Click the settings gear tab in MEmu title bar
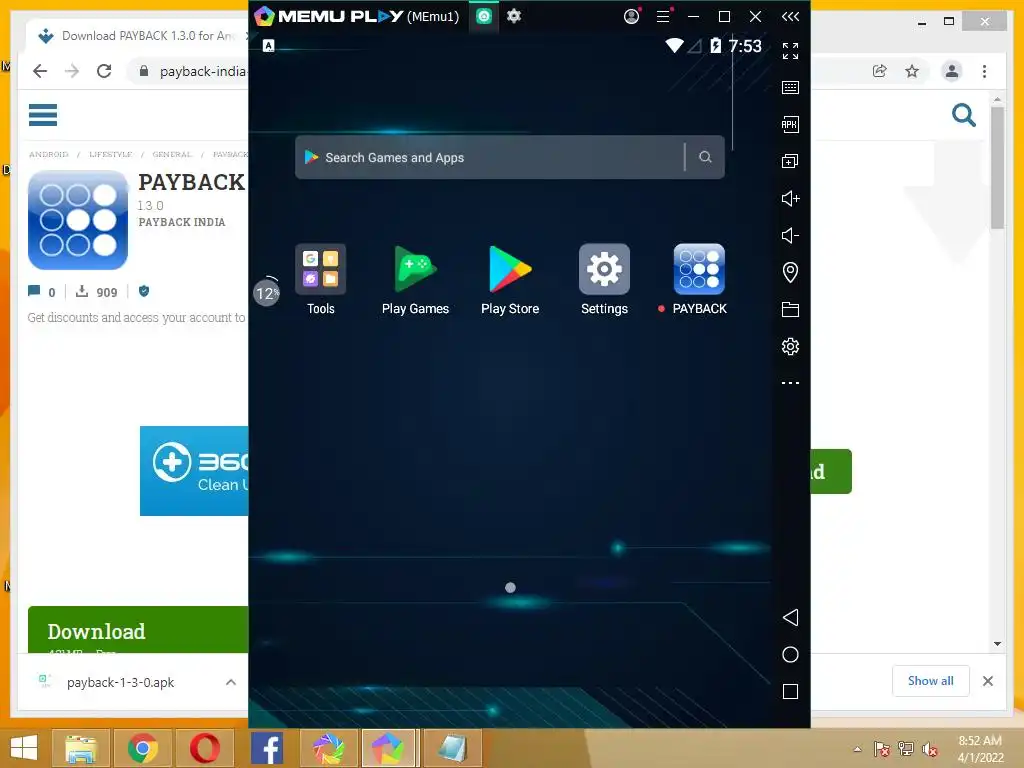 pos(514,16)
